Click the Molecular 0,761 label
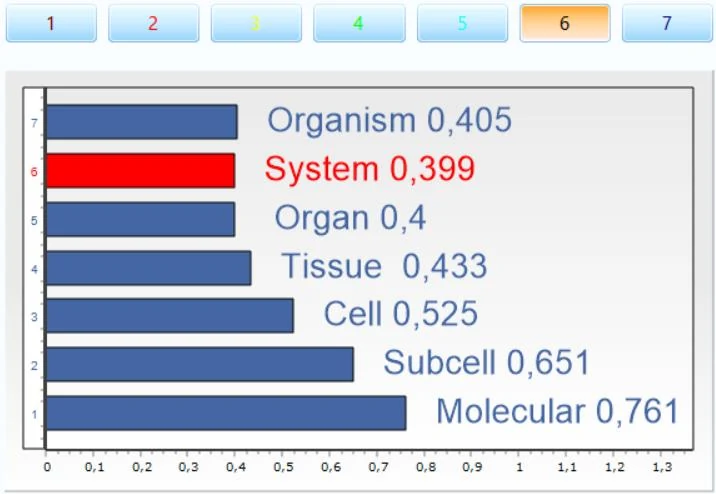The image size is (716, 494). (x=558, y=411)
